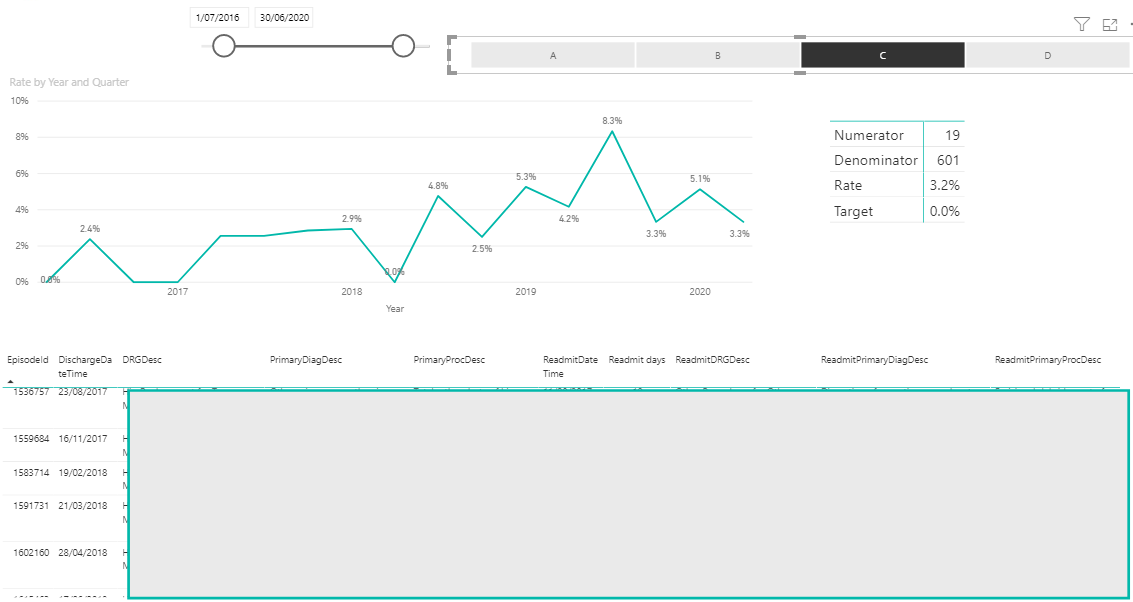Click the Numerator row label
1133x602 pixels.
click(x=869, y=135)
